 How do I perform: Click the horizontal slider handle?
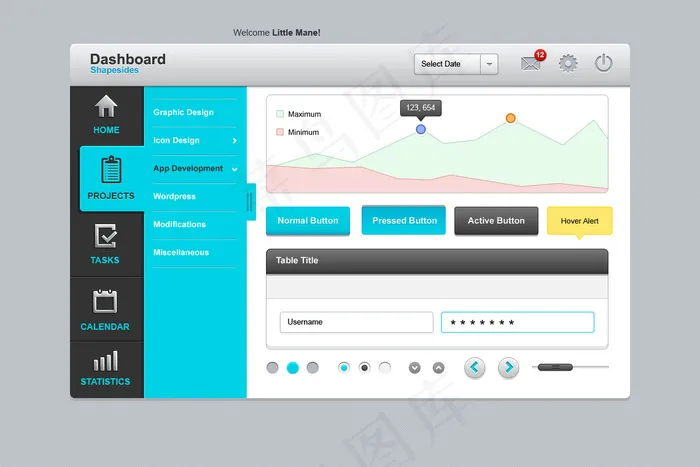tap(556, 368)
